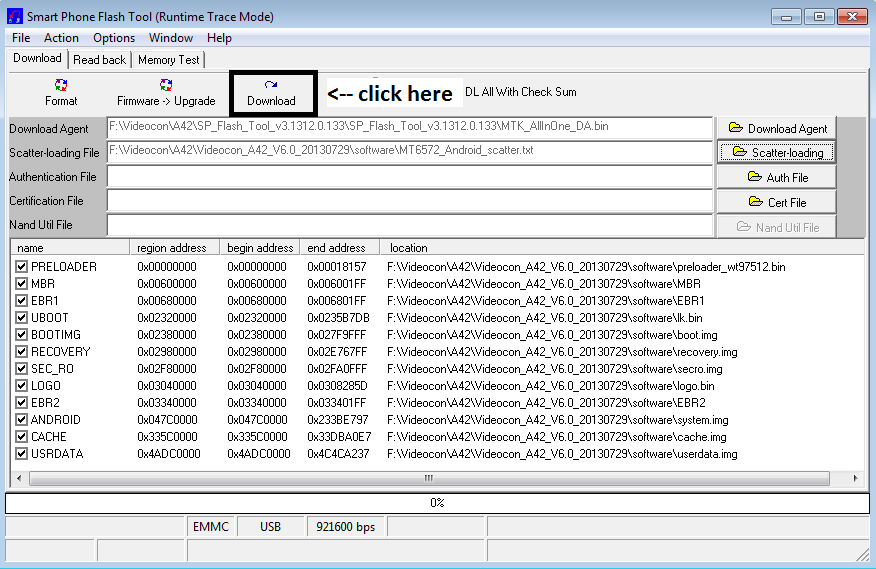Viewport: 876px width, 569px height.
Task: Click the horizontal scrollbar right arrow
Action: tap(855, 478)
